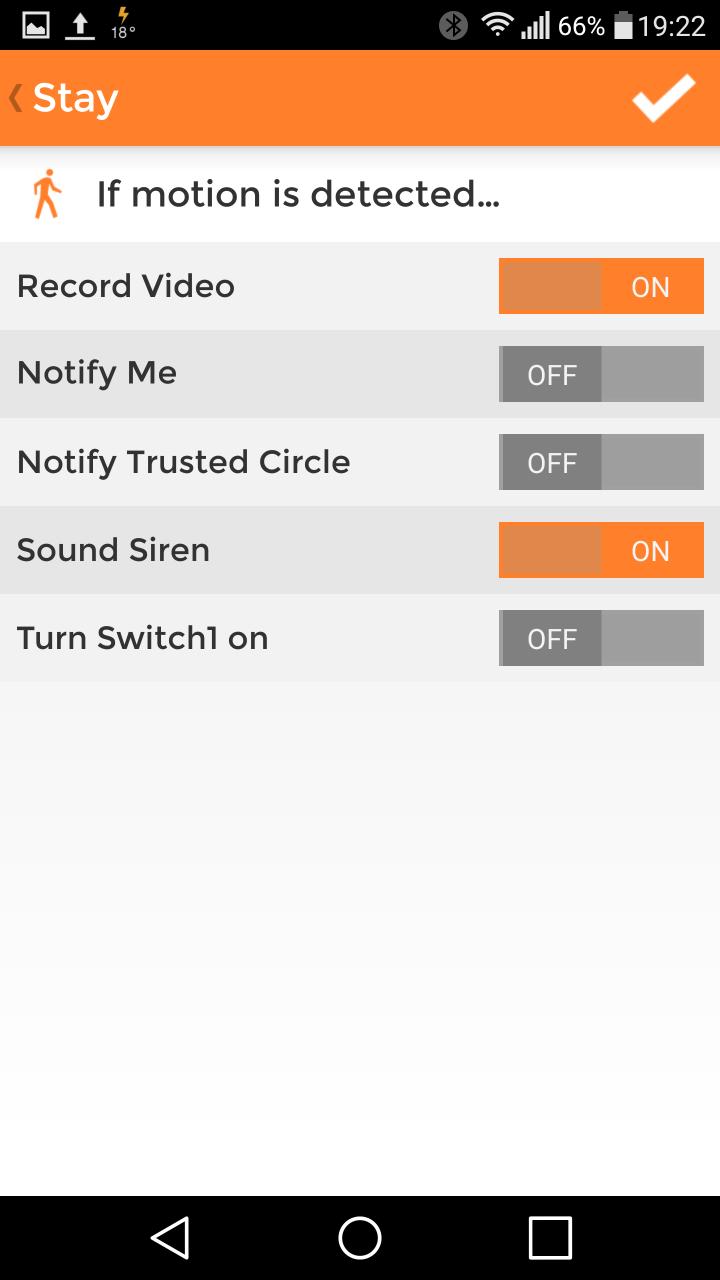Viewport: 720px width, 1280px height.
Task: Tap the back chevron beside Stay
Action: point(16,98)
